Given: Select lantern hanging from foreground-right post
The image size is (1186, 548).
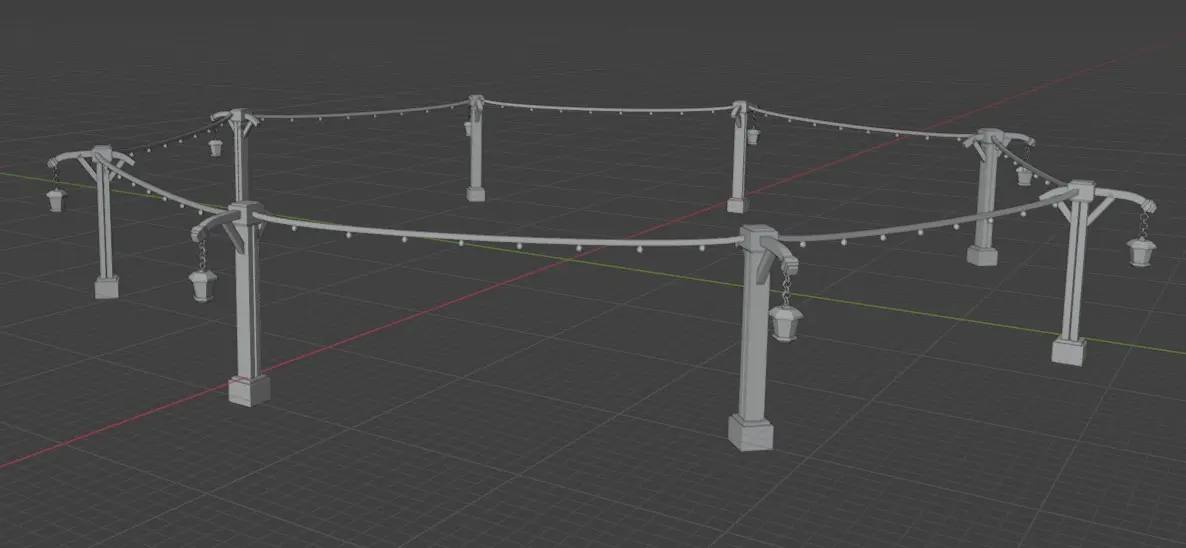Looking at the screenshot, I should [x=786, y=324].
